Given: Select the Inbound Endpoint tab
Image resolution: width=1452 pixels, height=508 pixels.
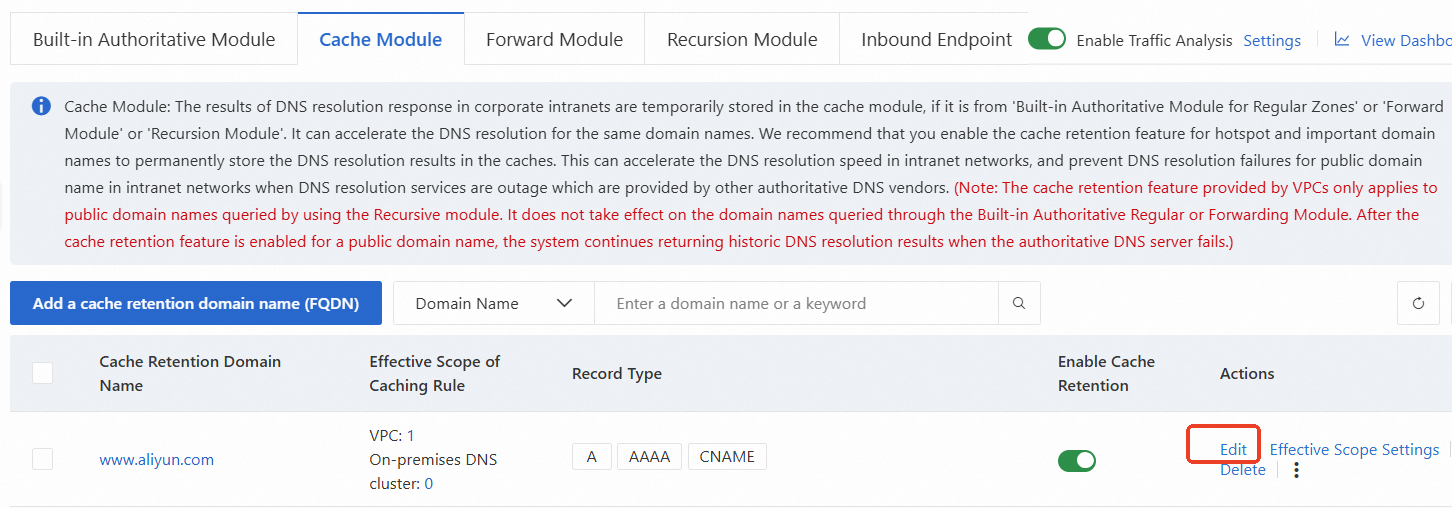Looking at the screenshot, I should point(936,40).
